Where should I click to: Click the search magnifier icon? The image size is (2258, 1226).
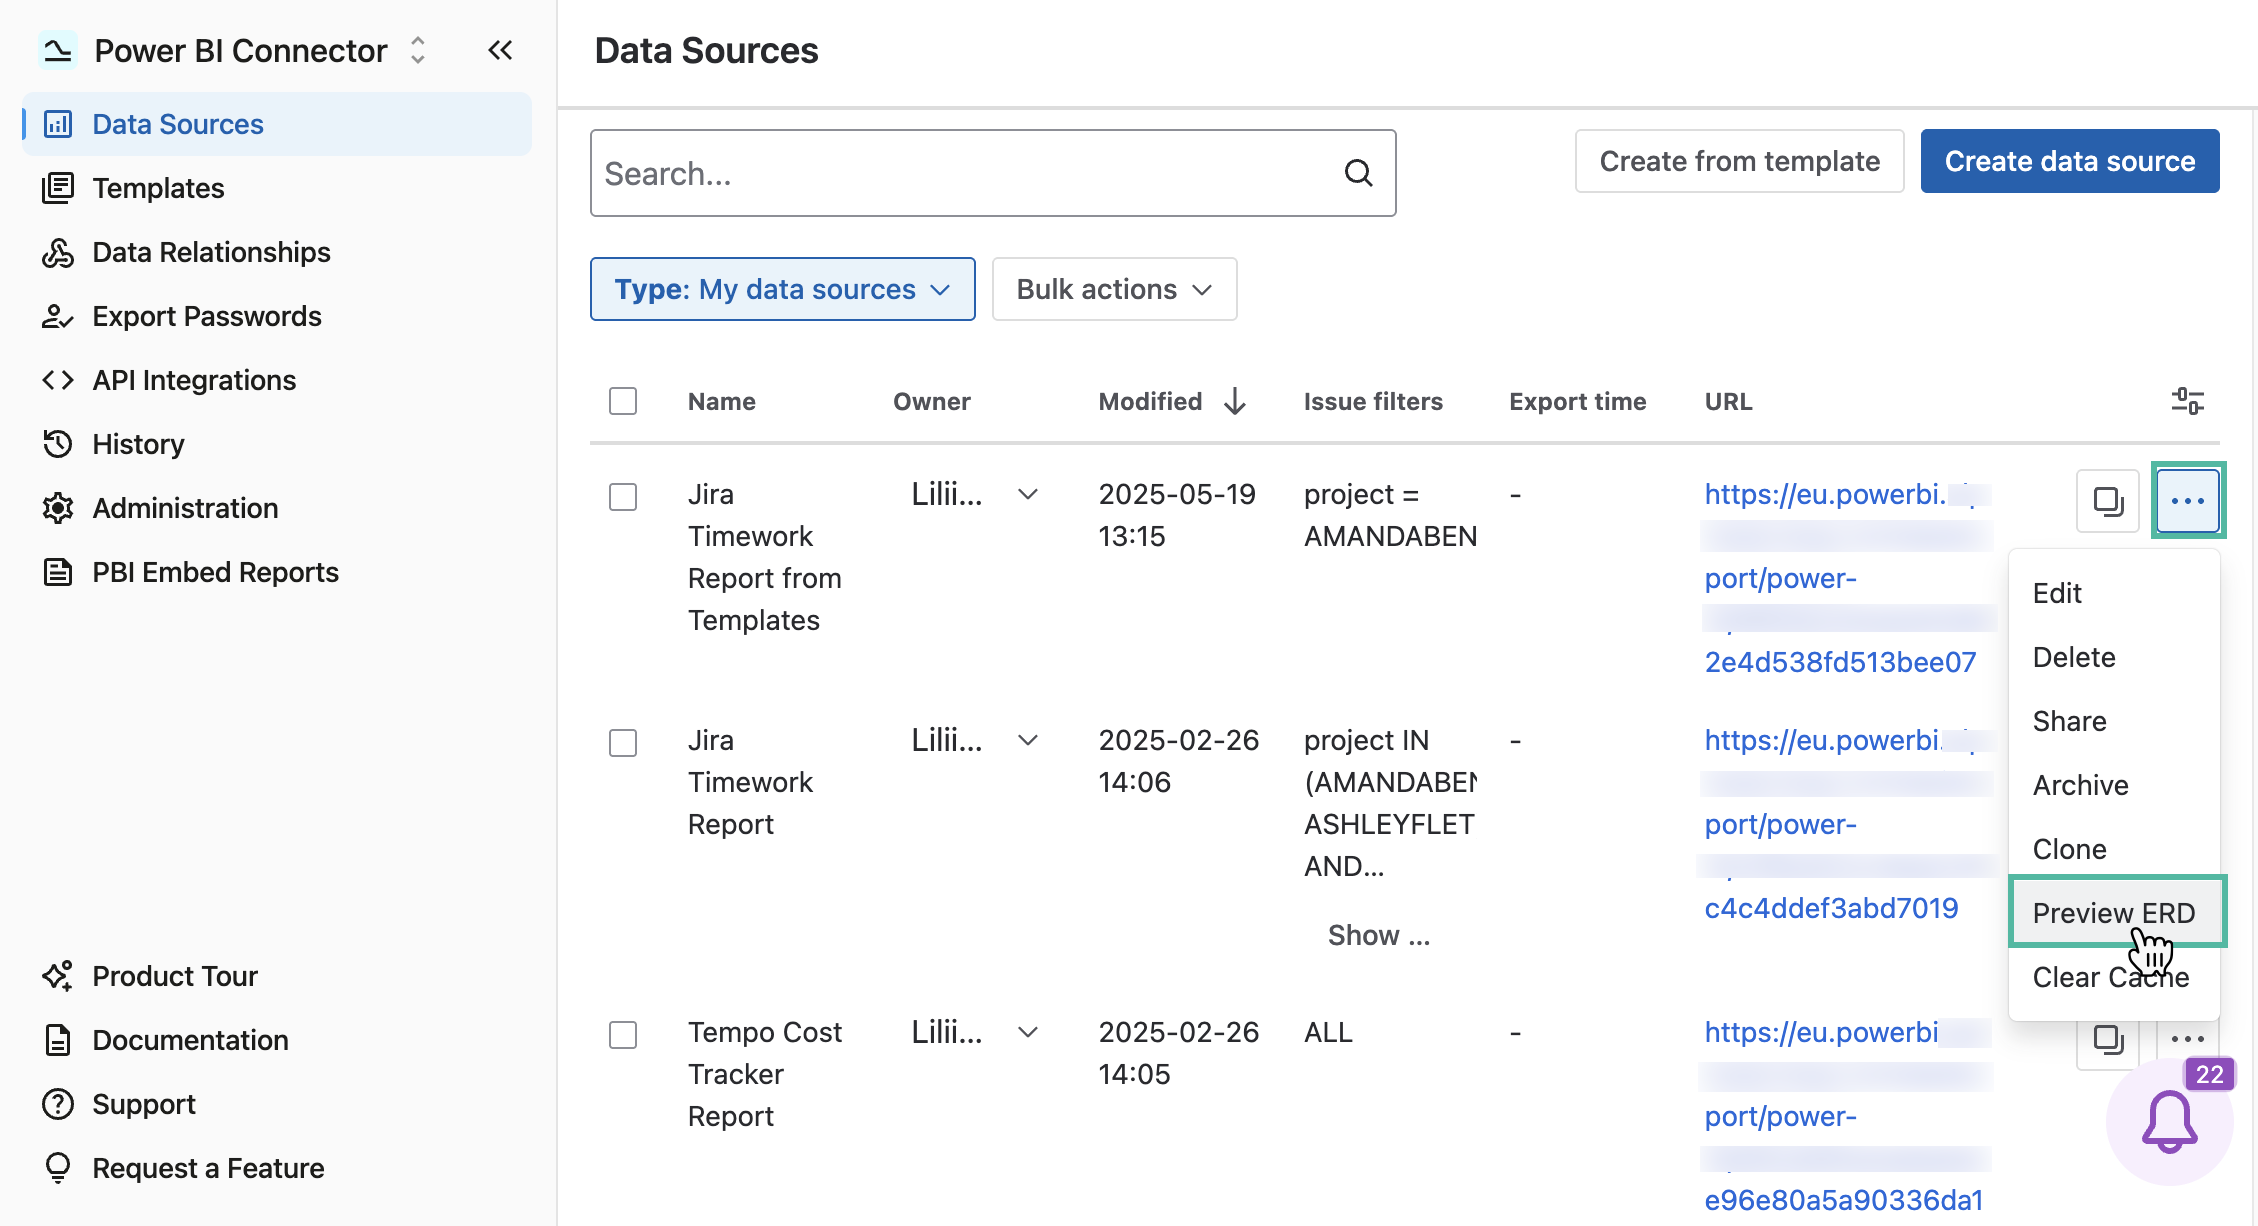1358,173
